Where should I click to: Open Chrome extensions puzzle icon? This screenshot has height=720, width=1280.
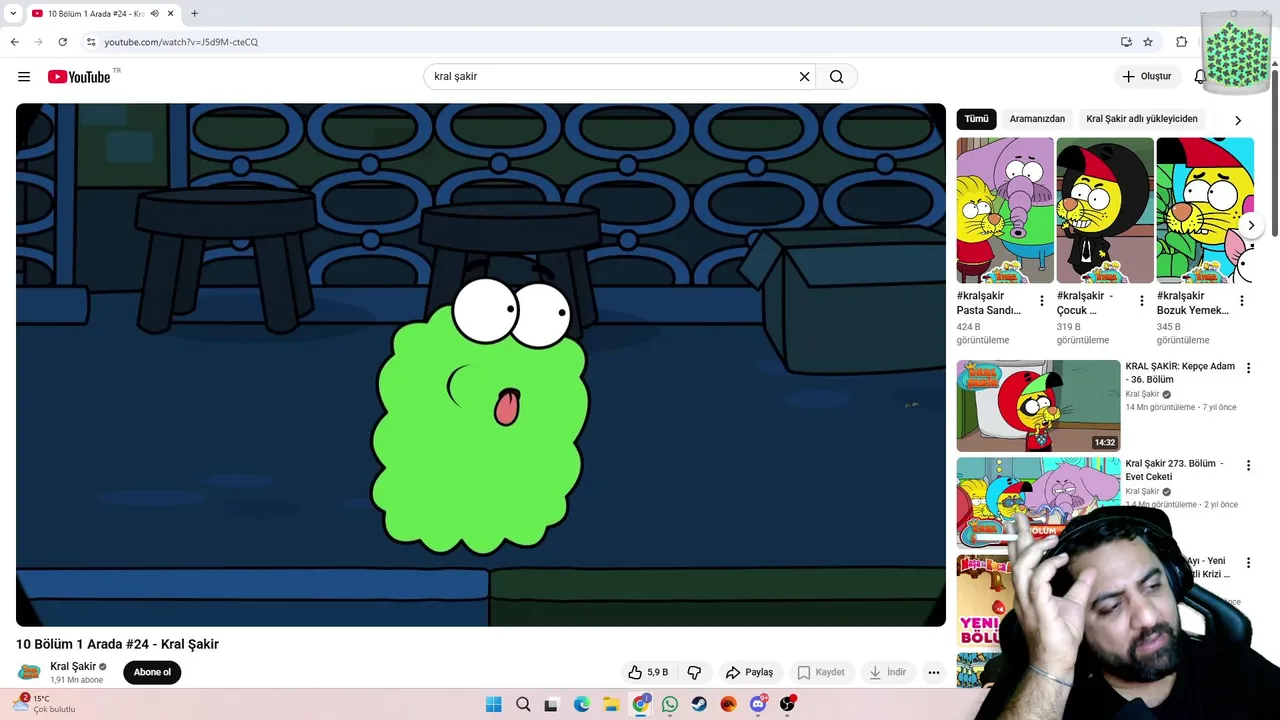(x=1181, y=42)
